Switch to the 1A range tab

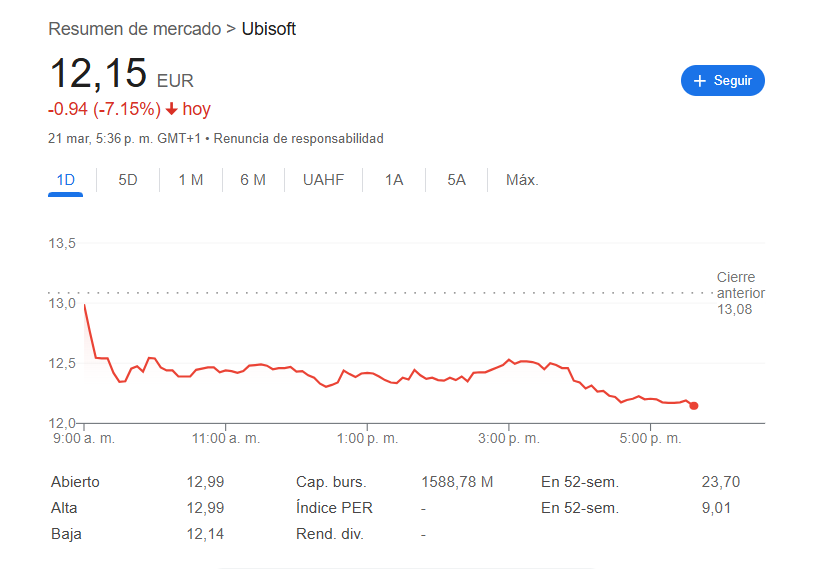[394, 180]
